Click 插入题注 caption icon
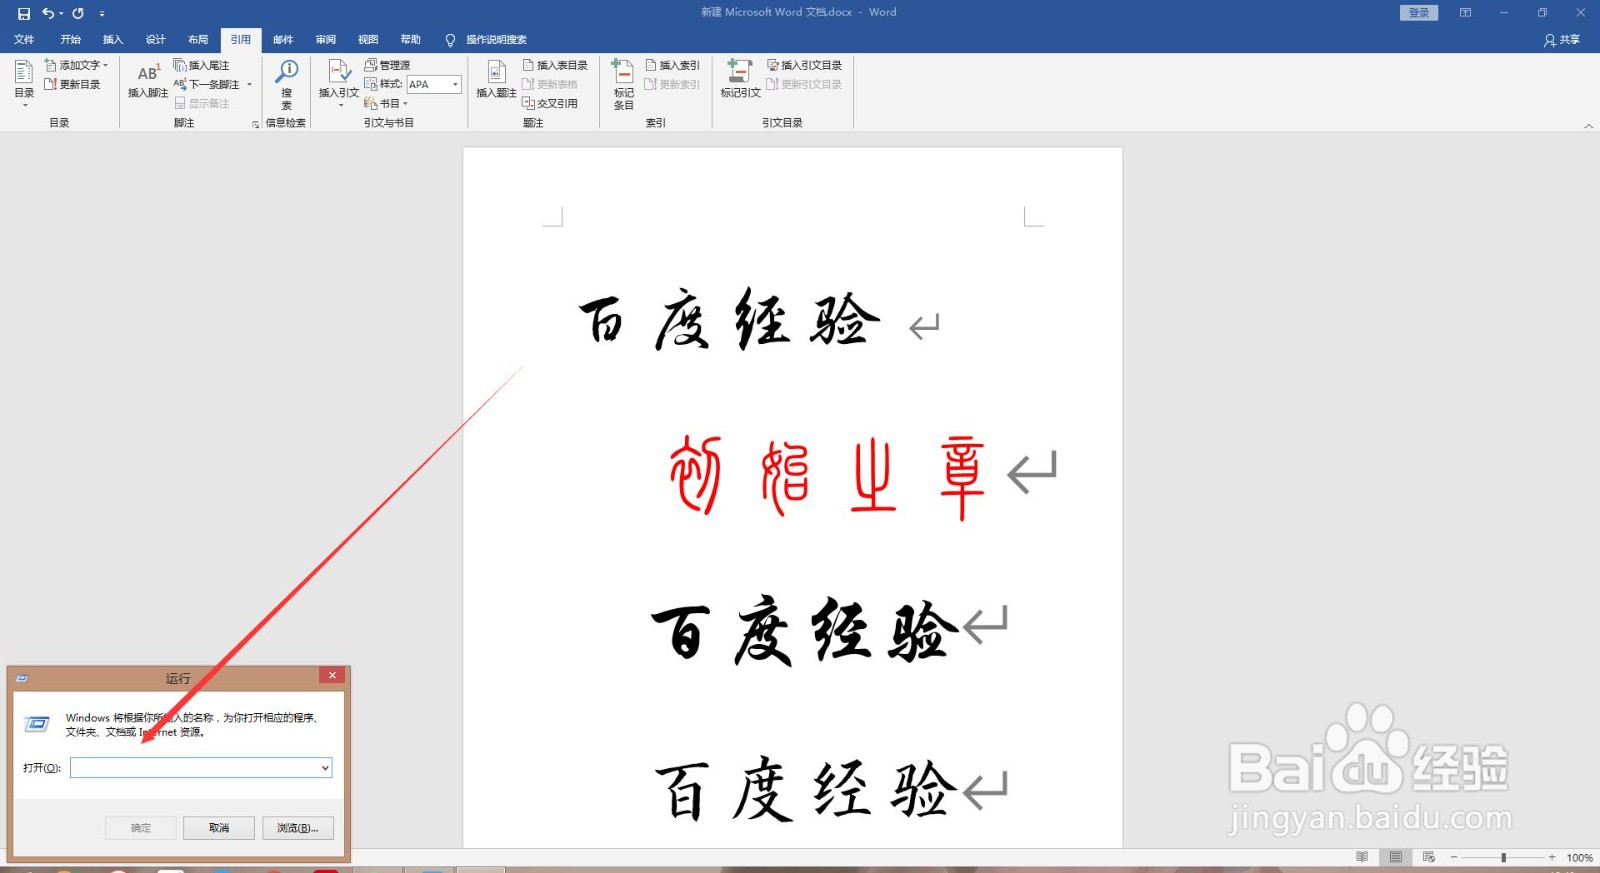 [496, 80]
